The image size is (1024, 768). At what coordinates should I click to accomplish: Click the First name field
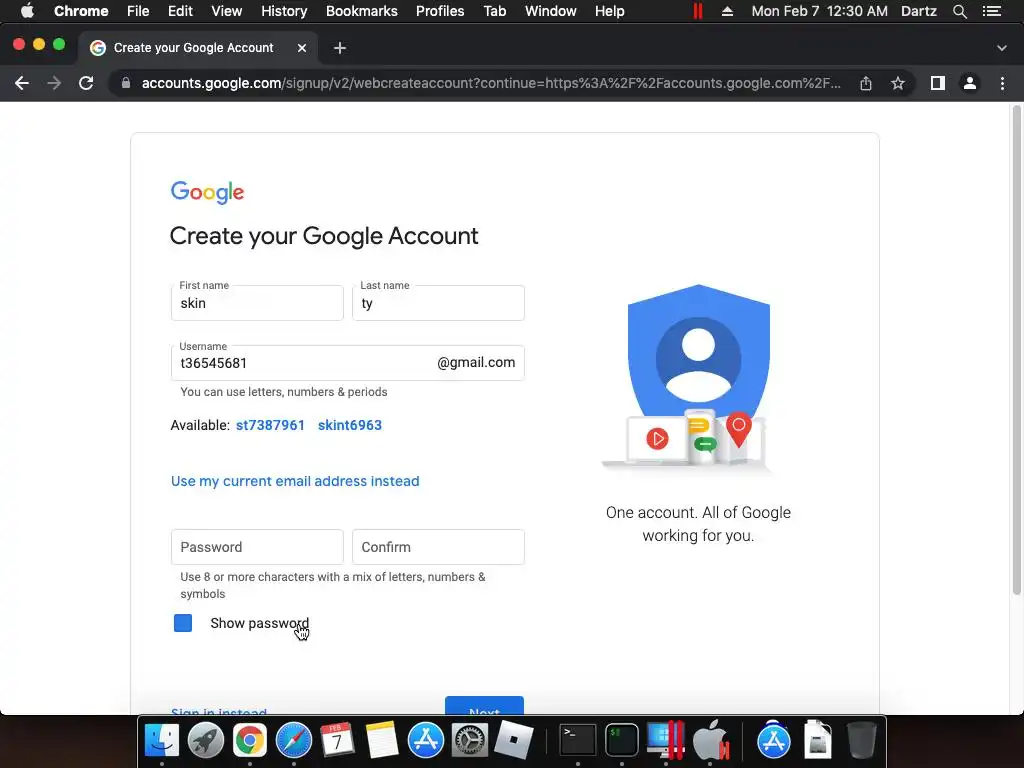click(257, 303)
